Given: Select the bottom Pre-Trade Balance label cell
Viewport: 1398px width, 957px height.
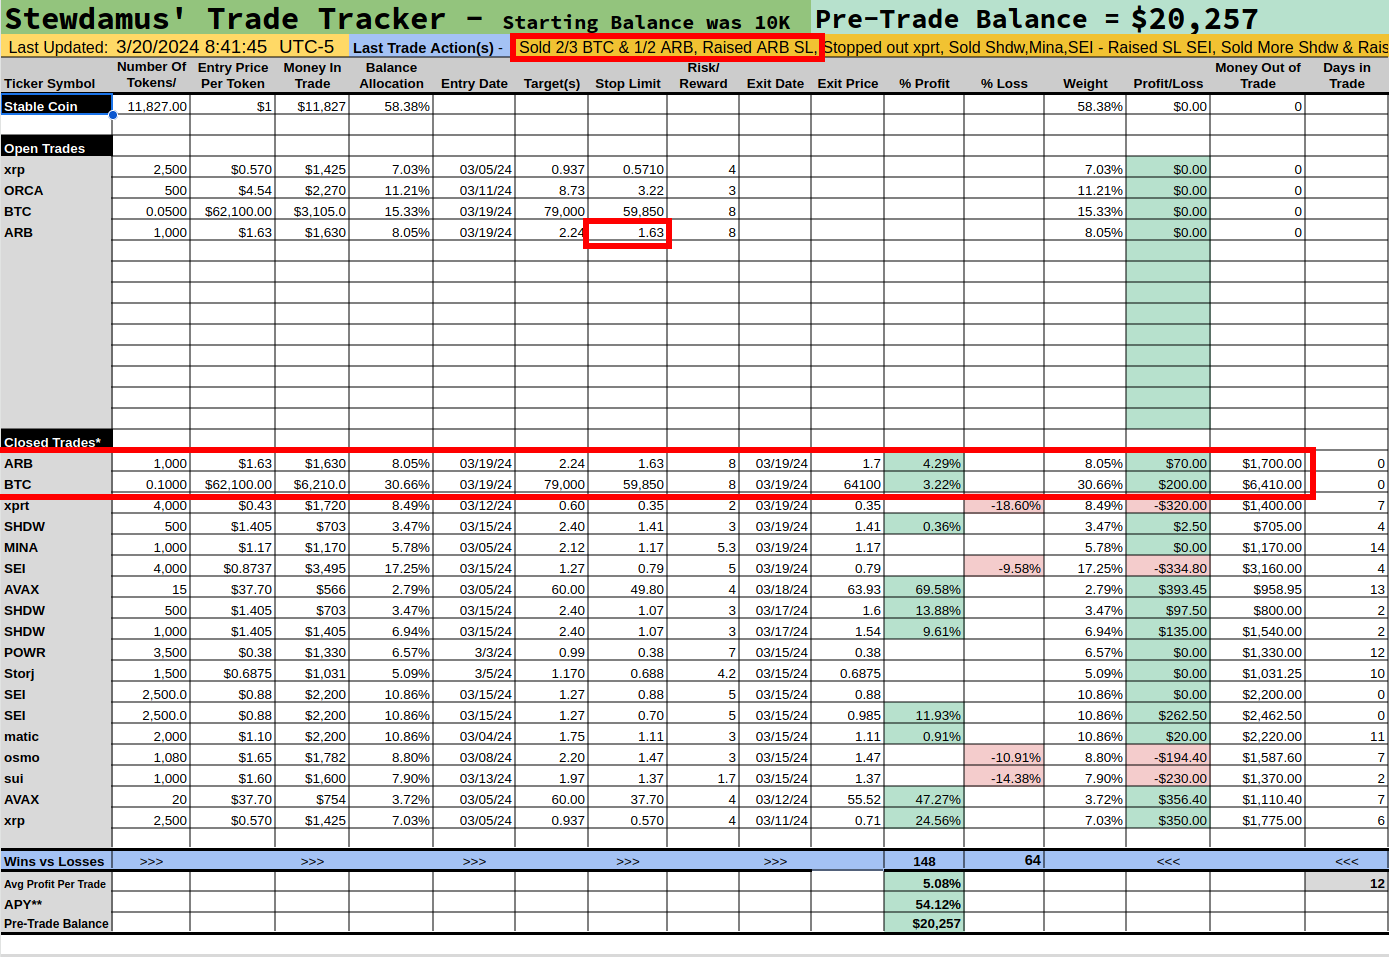Looking at the screenshot, I should 56,924.
